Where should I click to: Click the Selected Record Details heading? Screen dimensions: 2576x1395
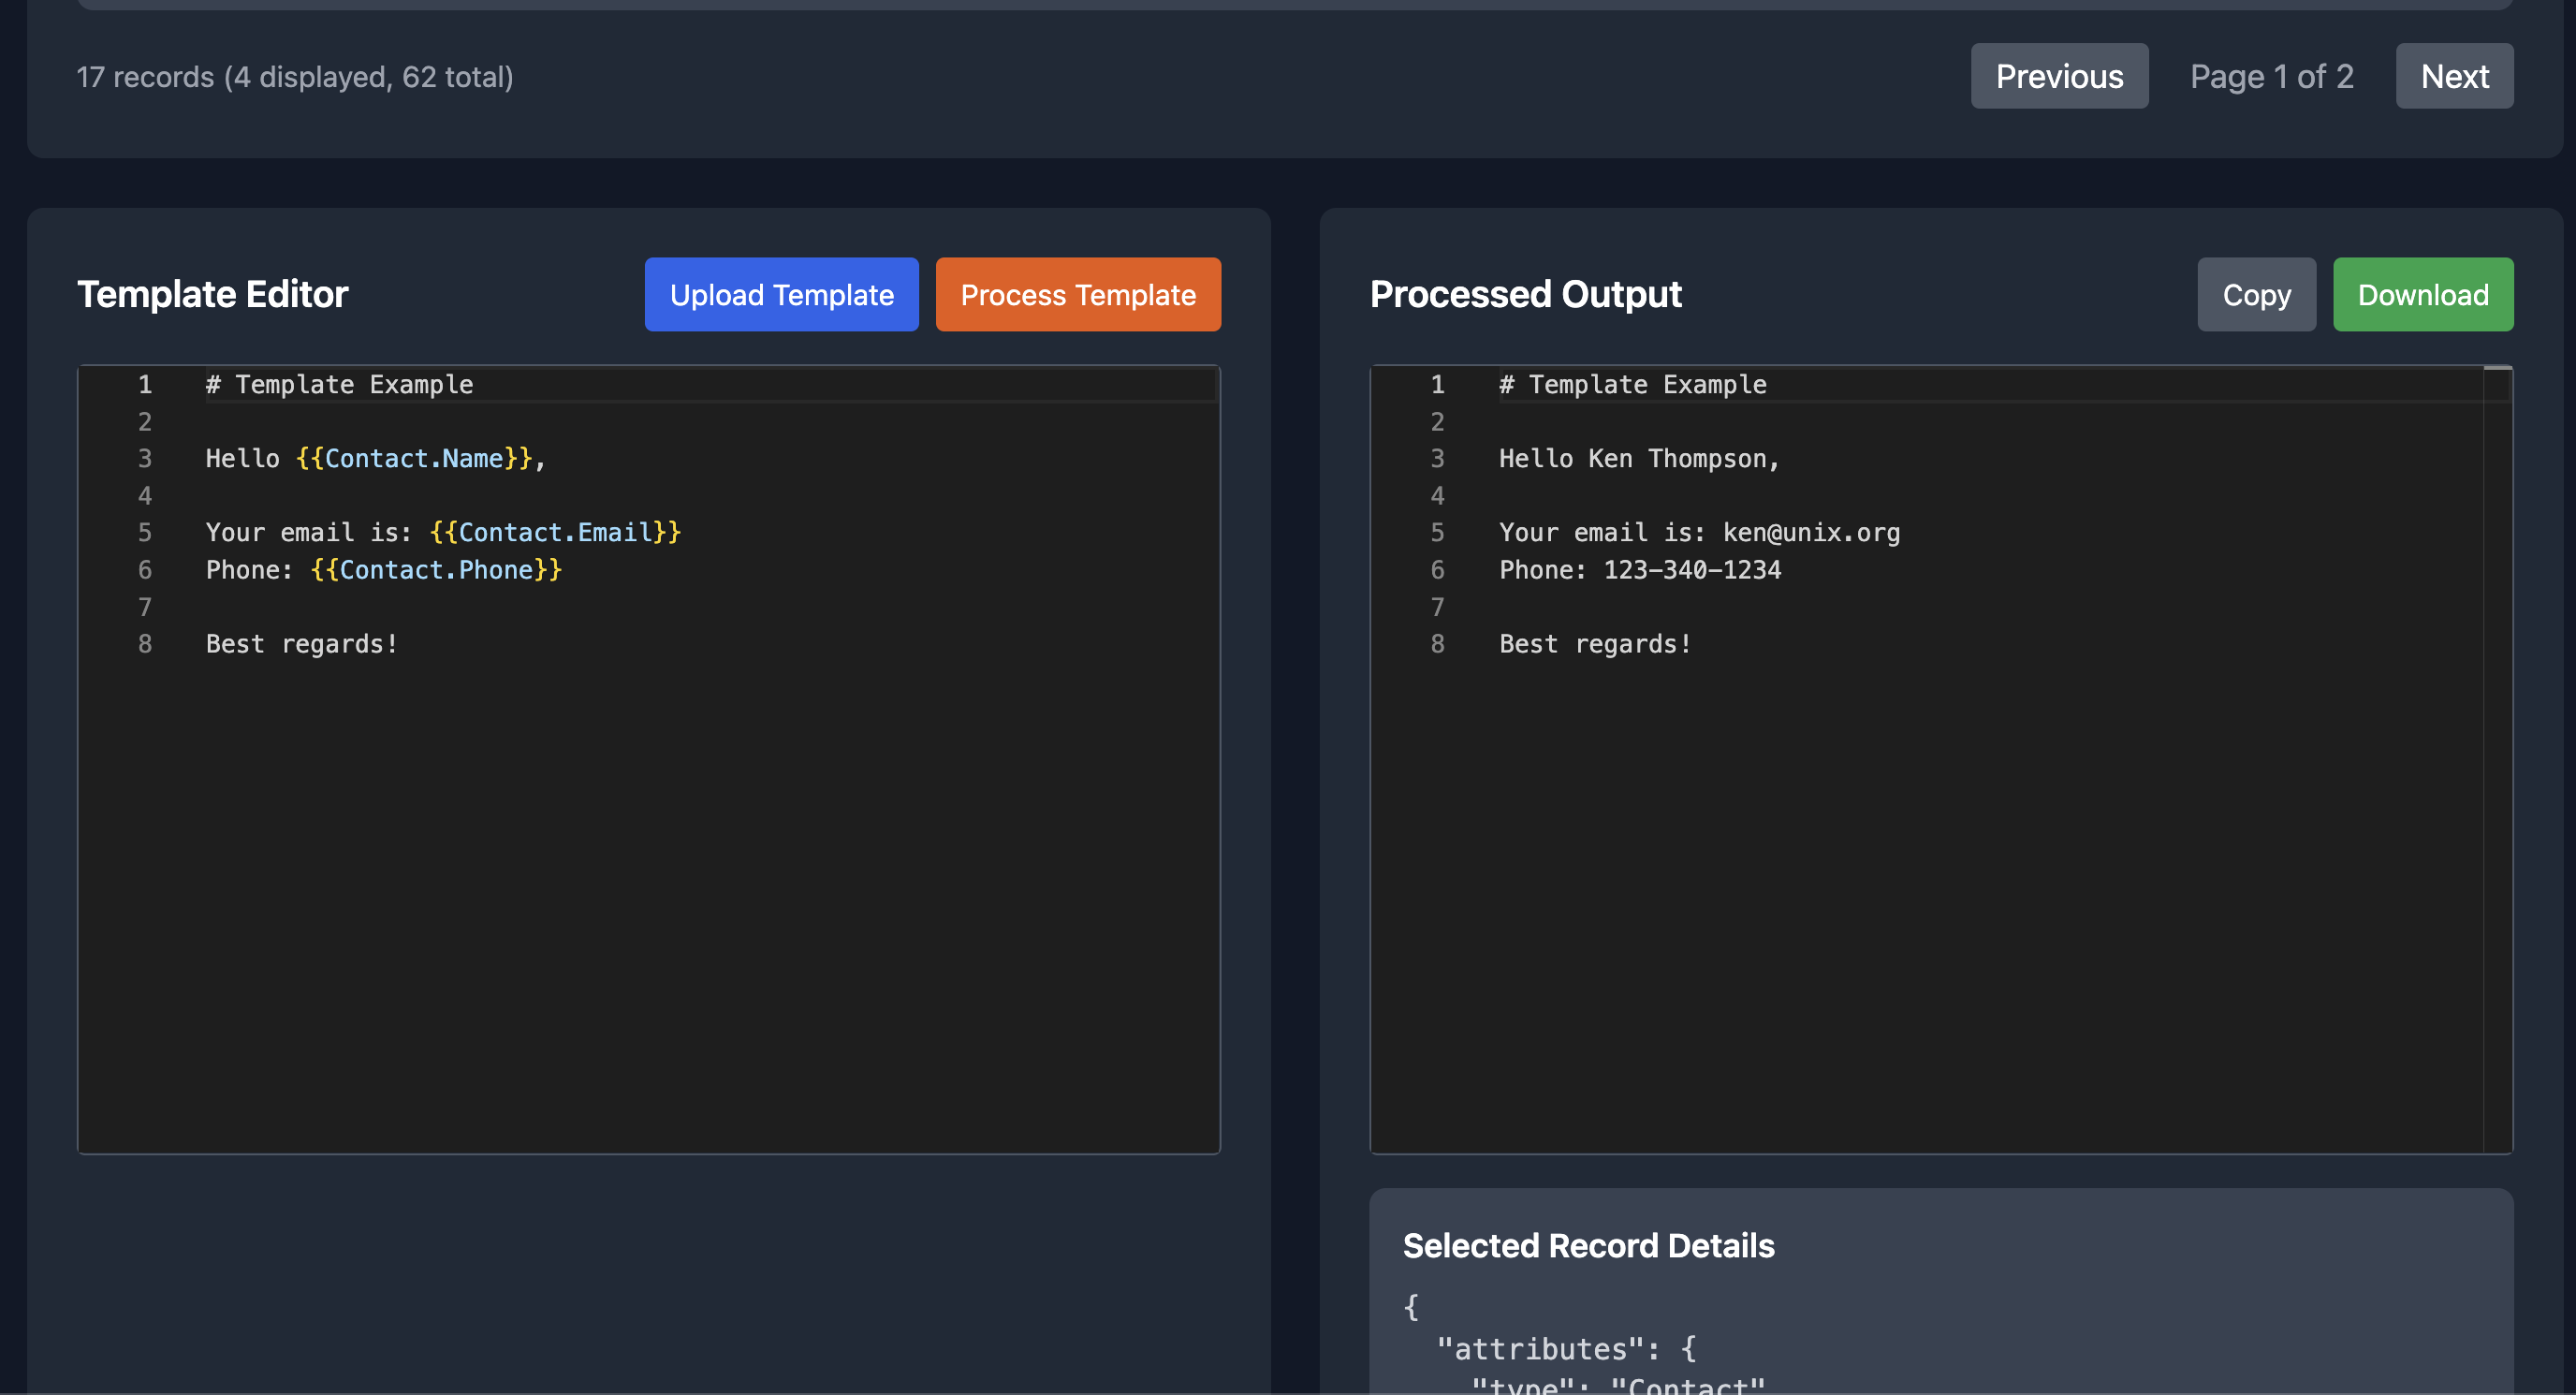tap(1588, 1245)
